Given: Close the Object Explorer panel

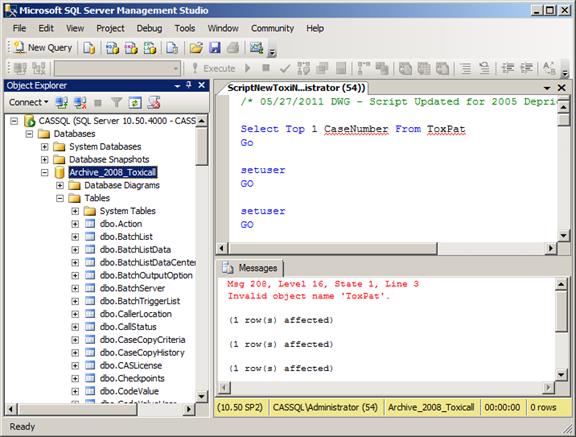Looking at the screenshot, I should click(x=201, y=85).
